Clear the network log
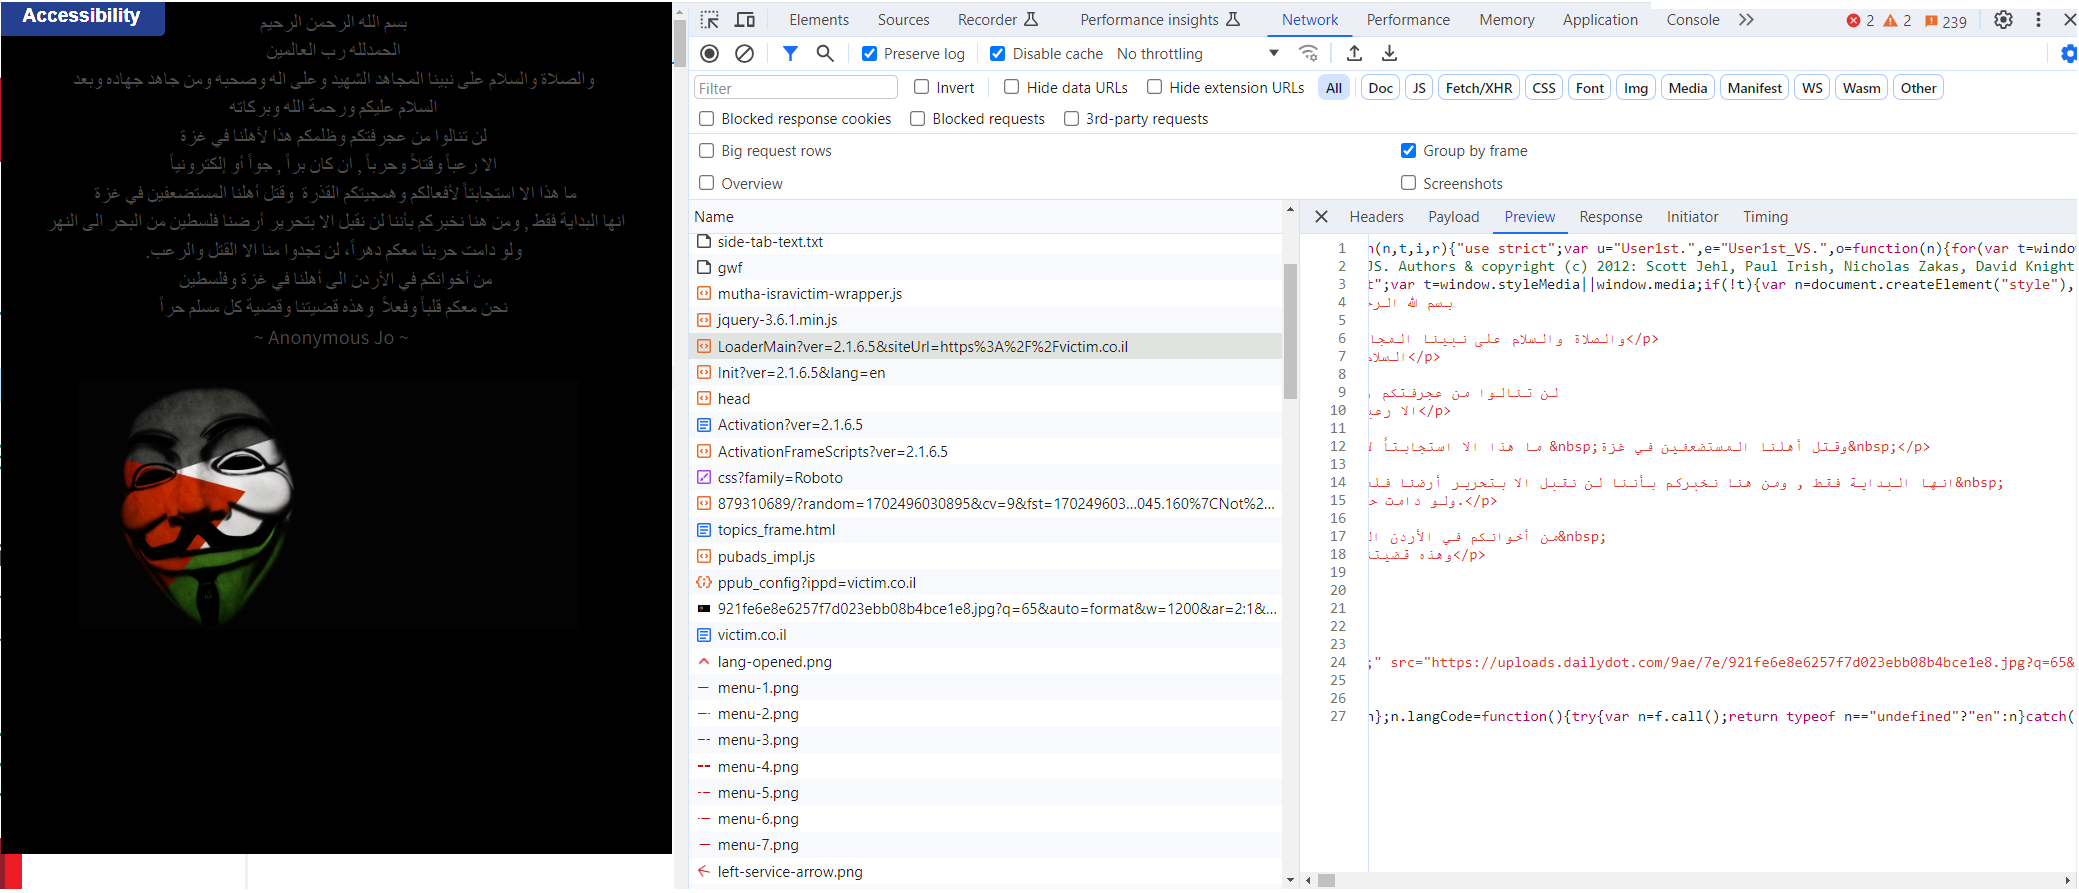Screen dimensions: 2079x893 click(x=744, y=54)
